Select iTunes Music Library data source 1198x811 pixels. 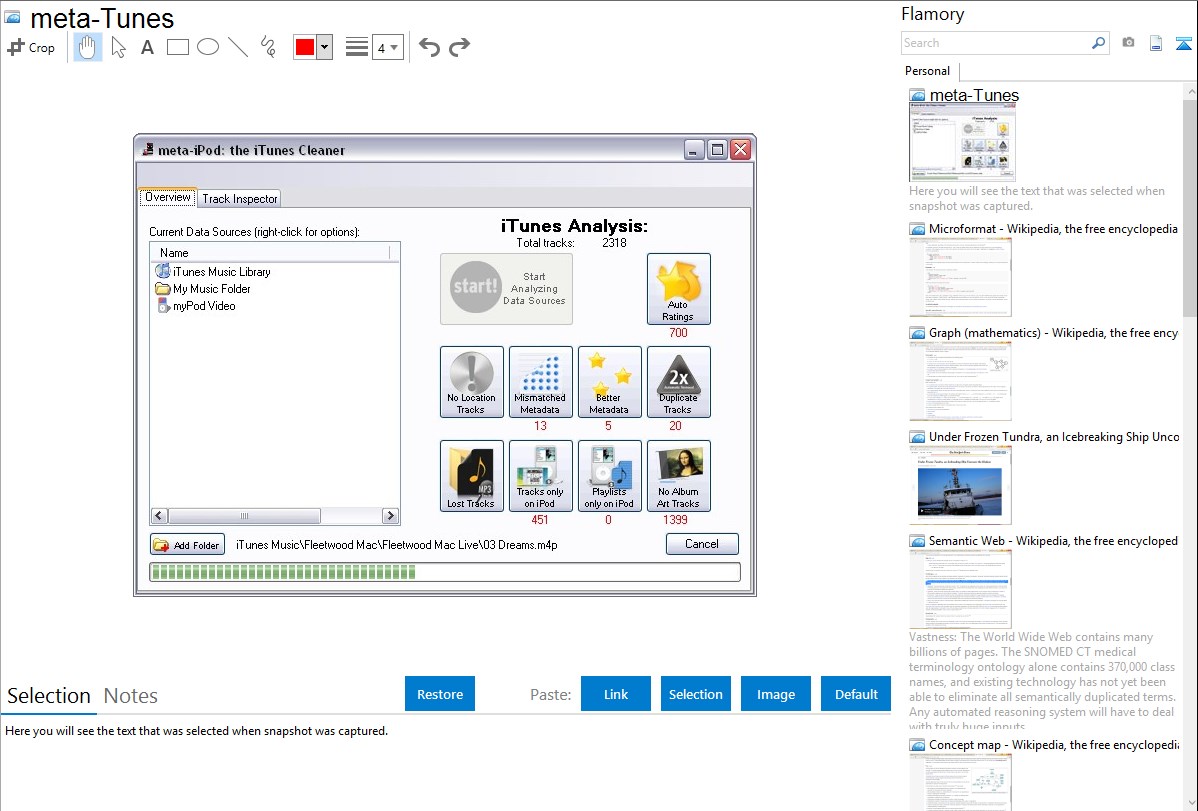tap(213, 271)
